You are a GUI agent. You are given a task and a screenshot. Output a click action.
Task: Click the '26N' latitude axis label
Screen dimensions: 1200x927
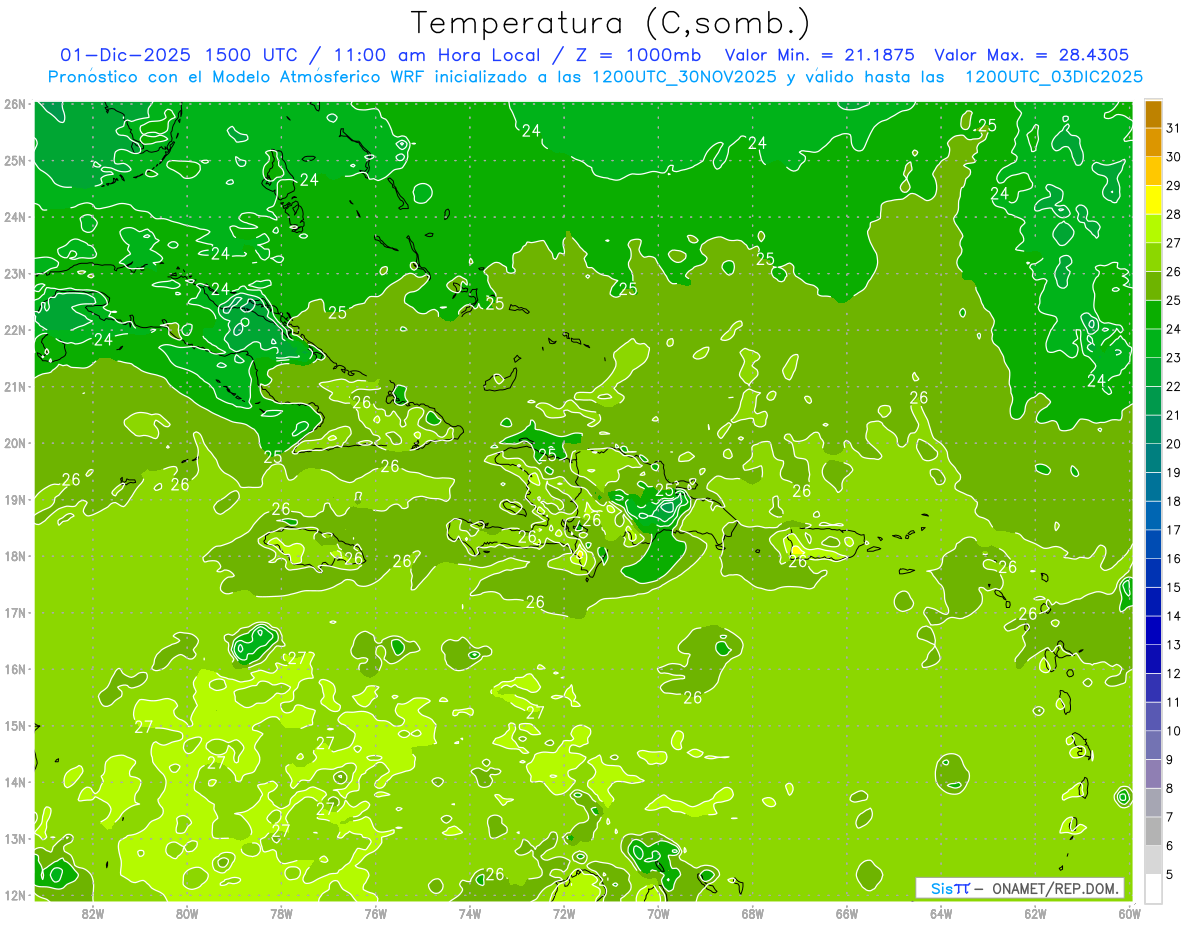(15, 103)
